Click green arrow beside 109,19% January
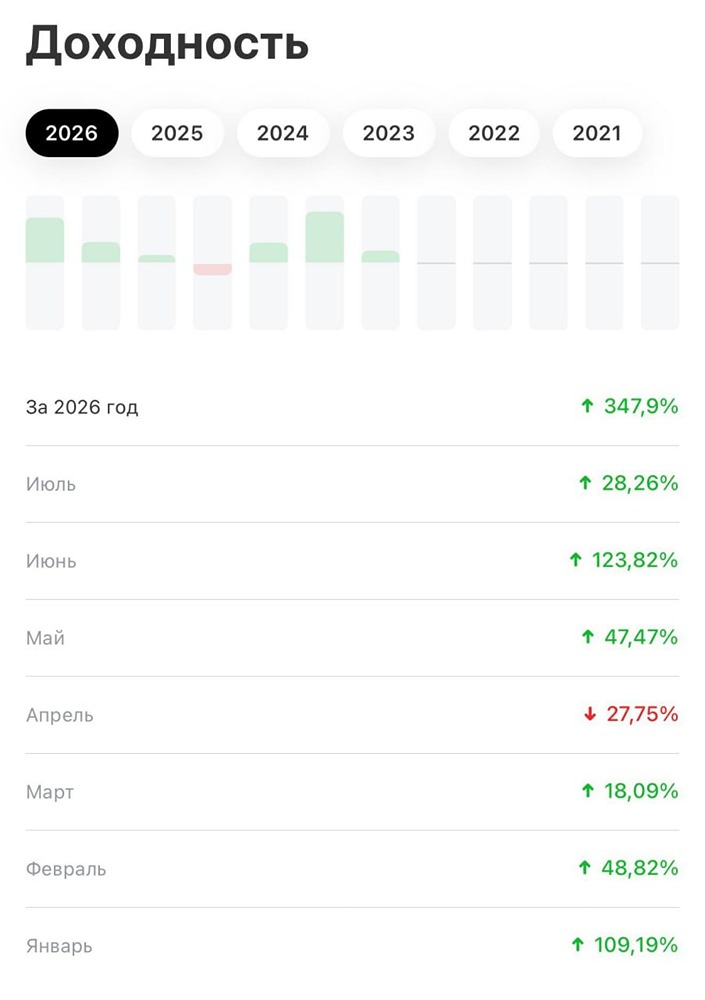The height and width of the screenshot is (1000, 705). [x=577, y=945]
